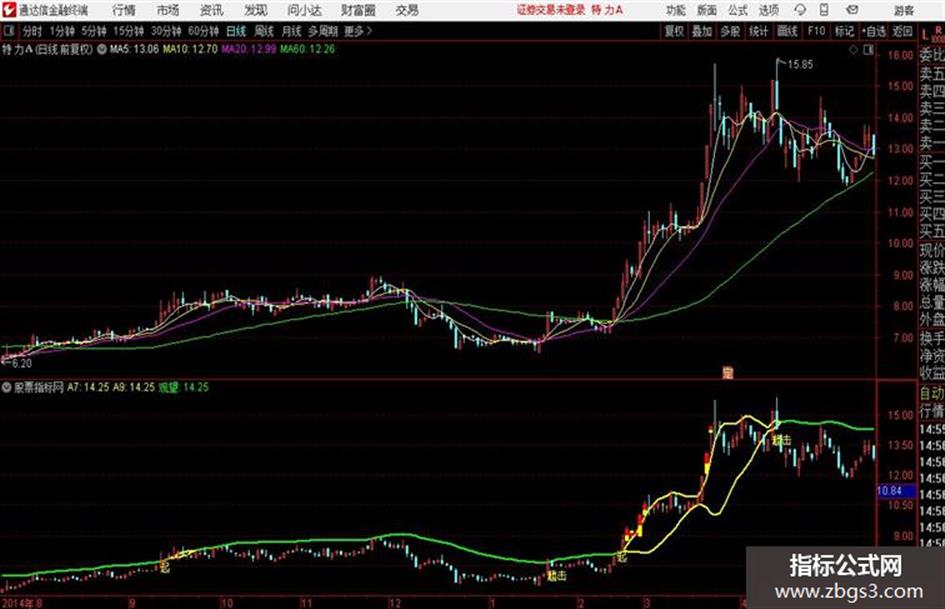This screenshot has height=609, width=945.
Task: Switch to 30分钟 period tab
Action: (x=166, y=31)
